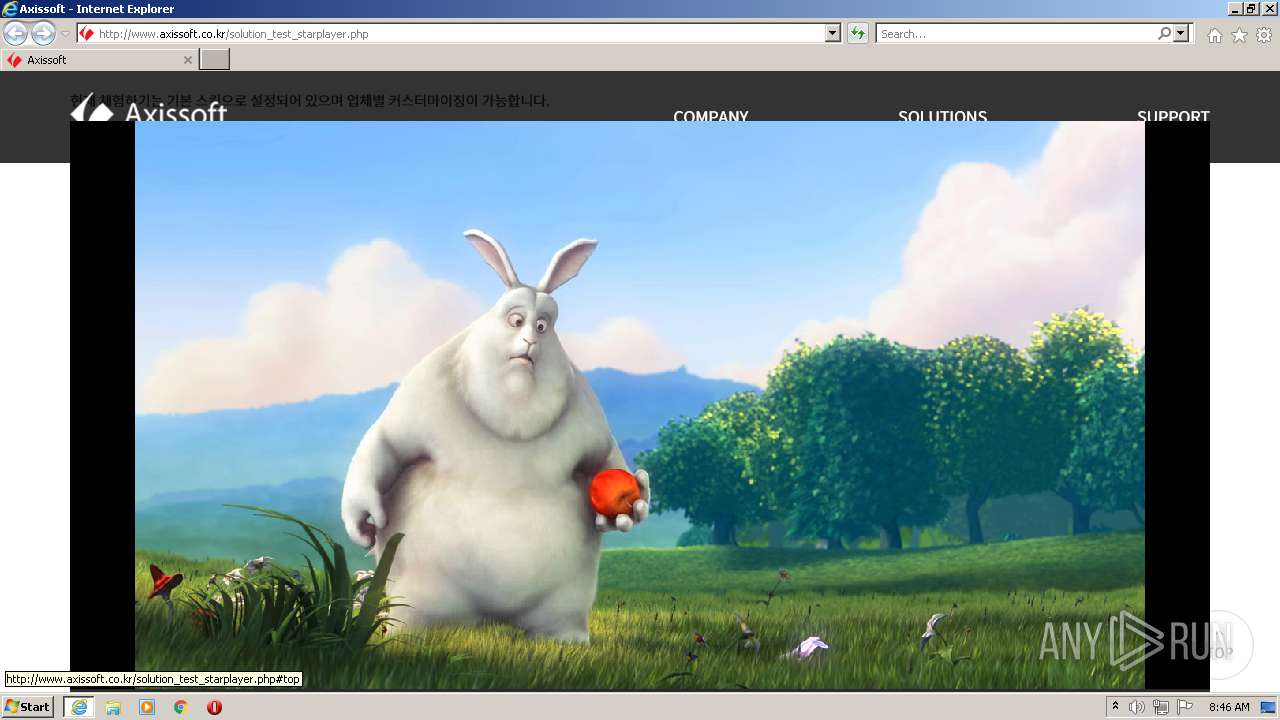
Task: Open the SUPPORT navigation menu
Action: [x=1173, y=115]
